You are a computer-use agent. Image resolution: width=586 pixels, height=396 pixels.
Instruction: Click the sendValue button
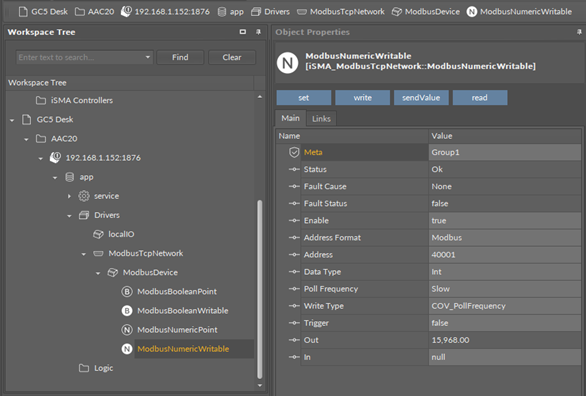click(421, 98)
